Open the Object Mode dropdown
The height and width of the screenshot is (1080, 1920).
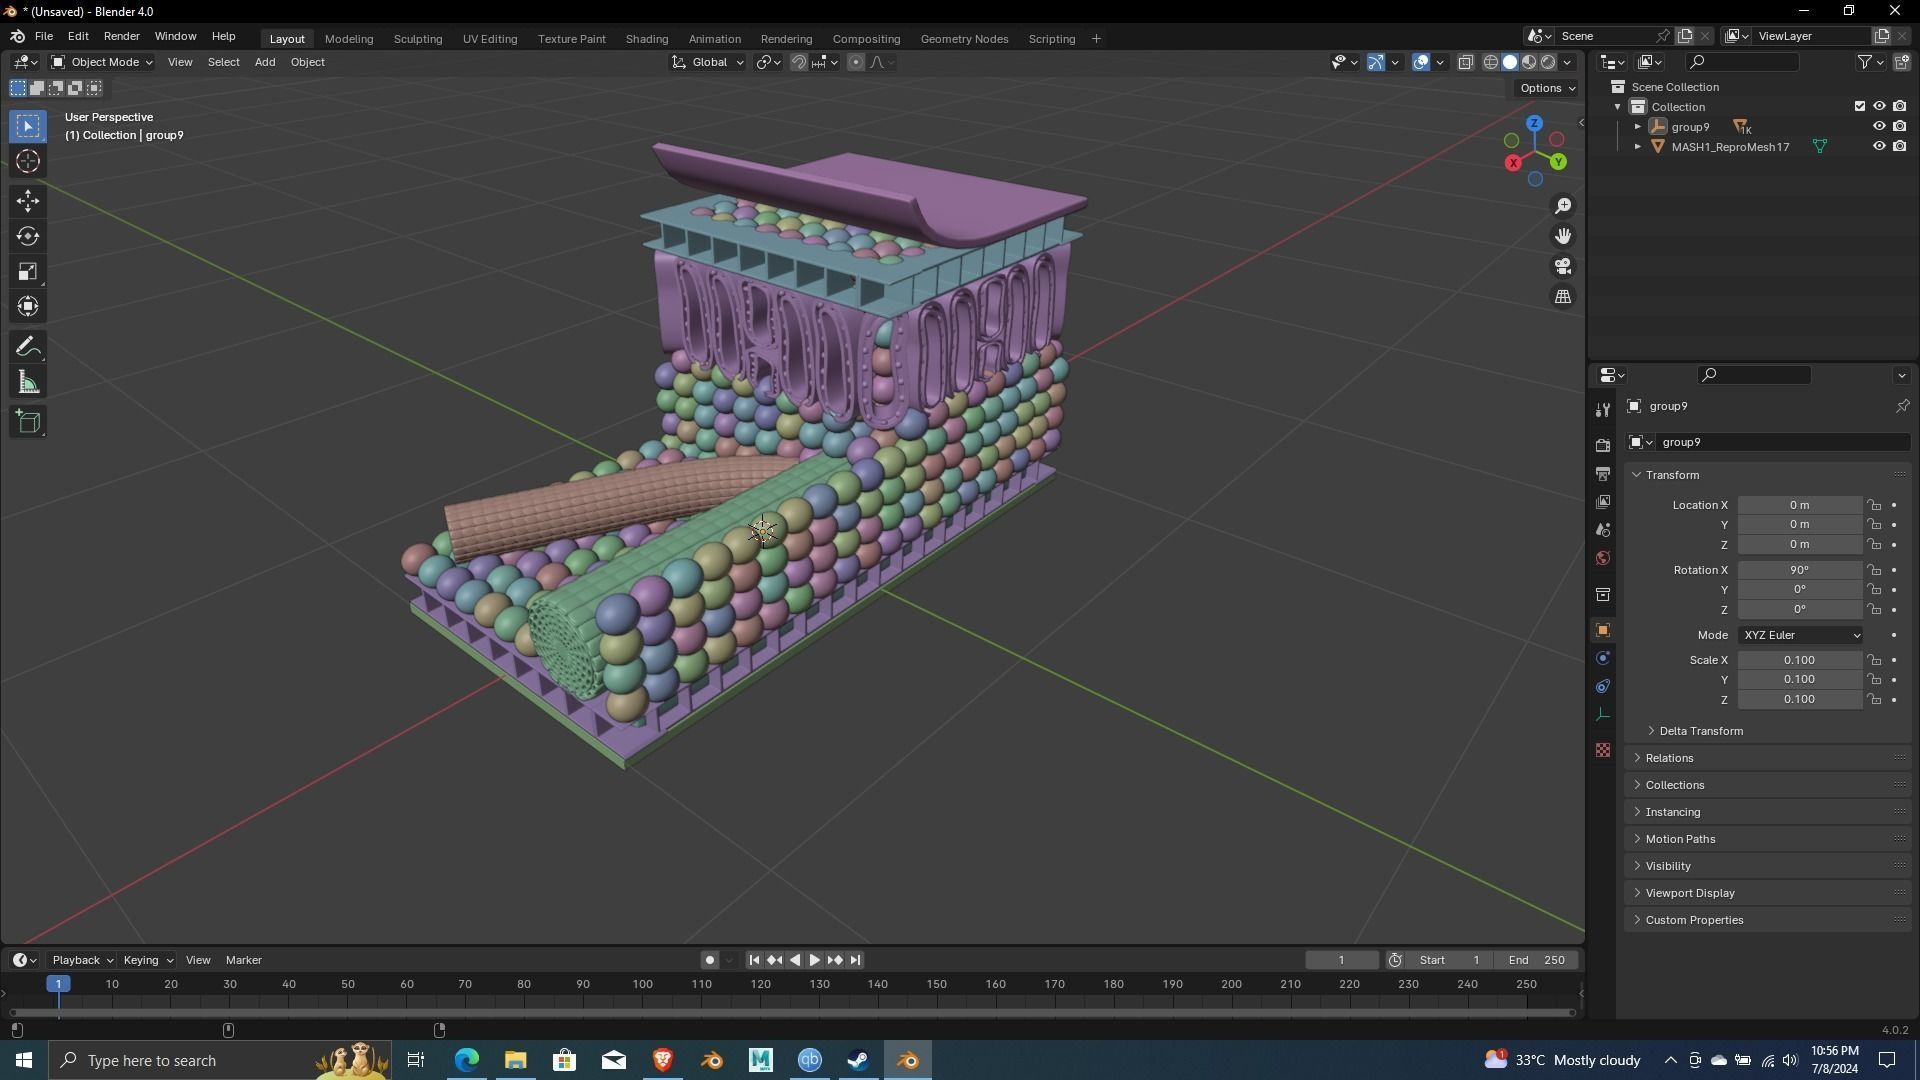pos(101,62)
